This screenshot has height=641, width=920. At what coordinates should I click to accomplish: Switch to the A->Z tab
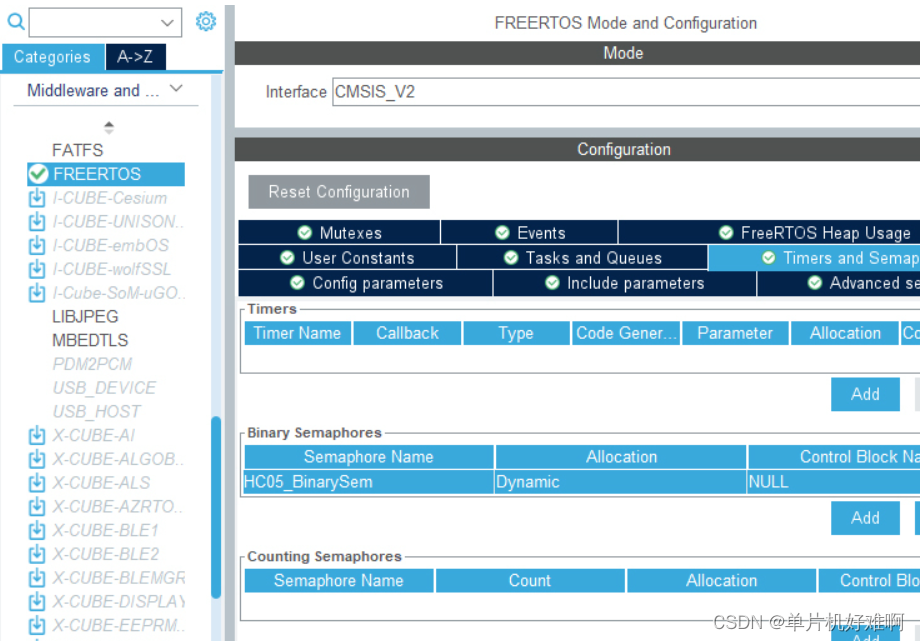136,57
